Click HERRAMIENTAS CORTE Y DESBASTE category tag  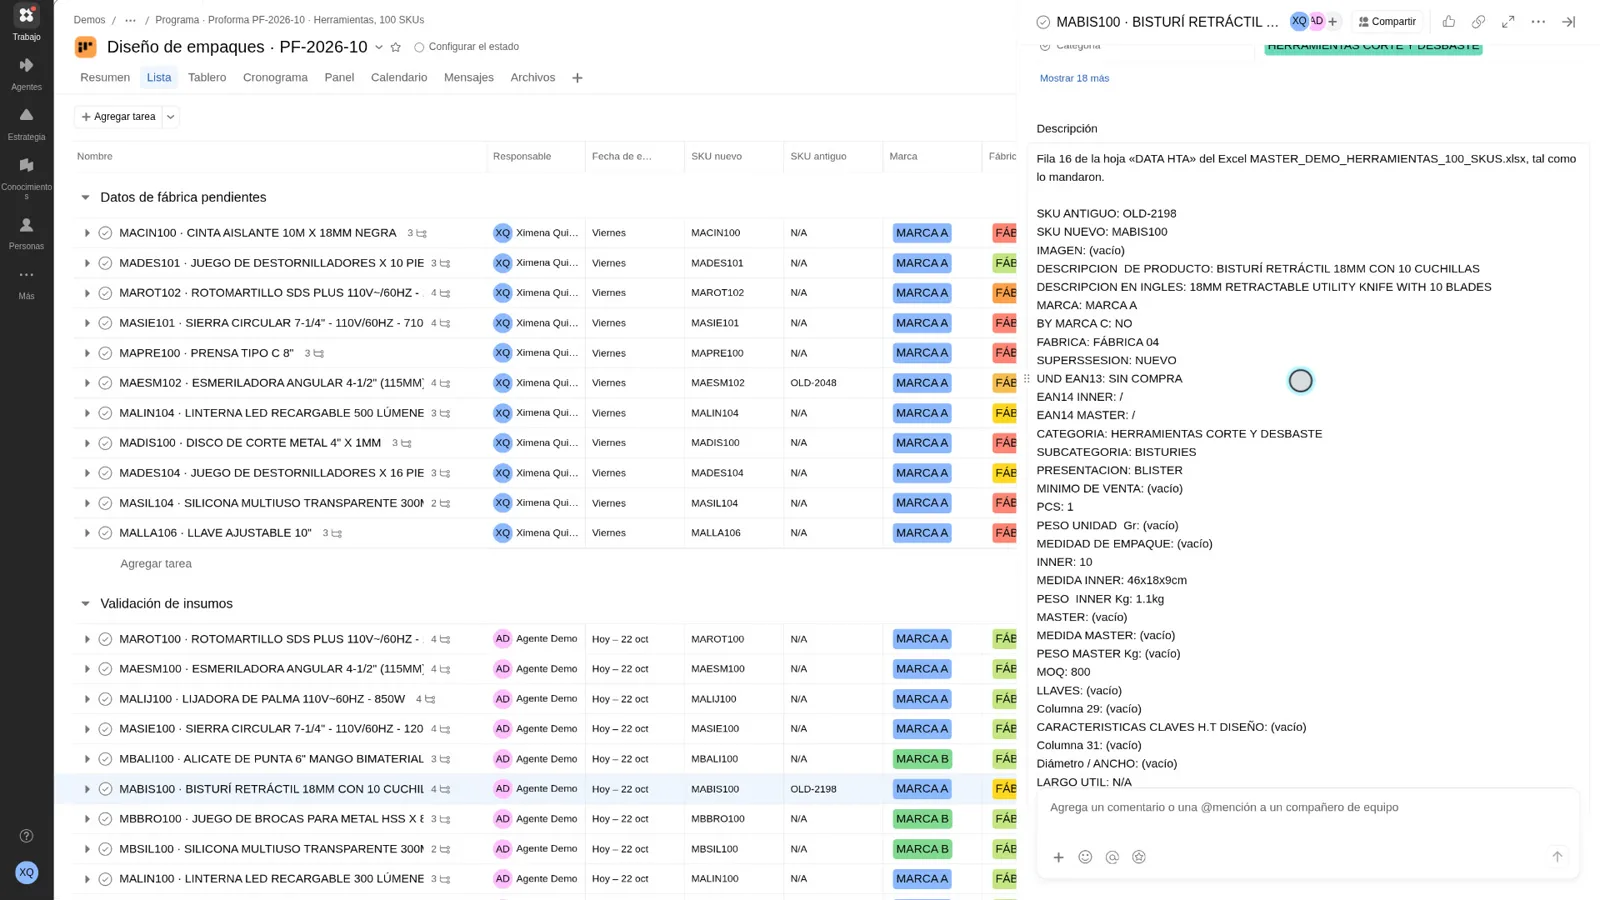tap(1373, 46)
